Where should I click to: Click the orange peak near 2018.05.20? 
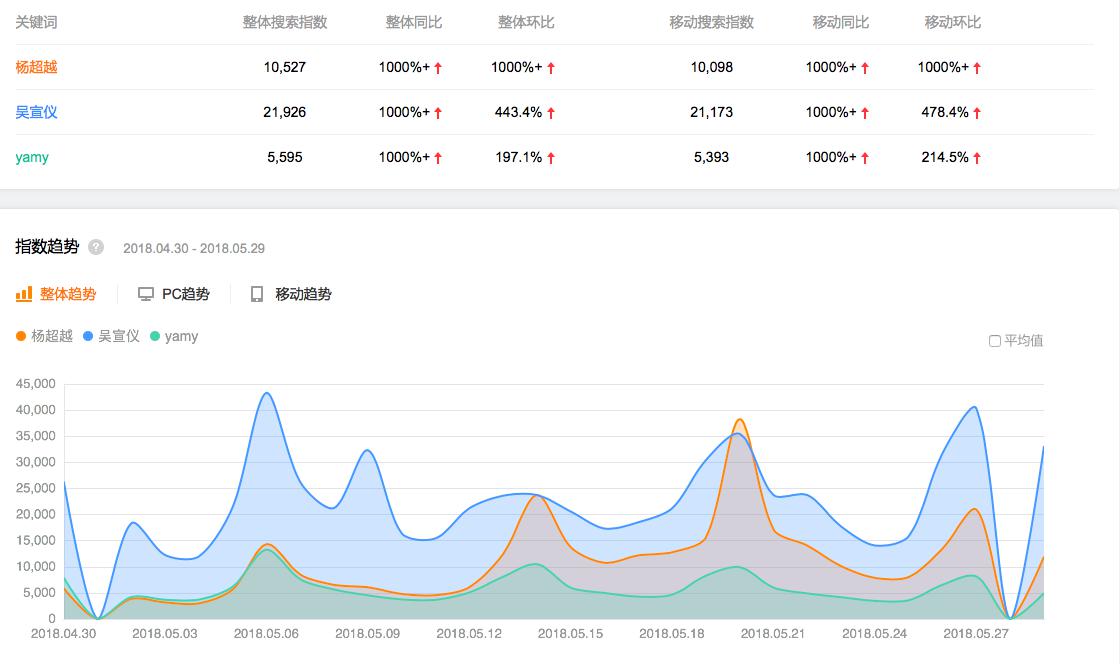tap(739, 420)
